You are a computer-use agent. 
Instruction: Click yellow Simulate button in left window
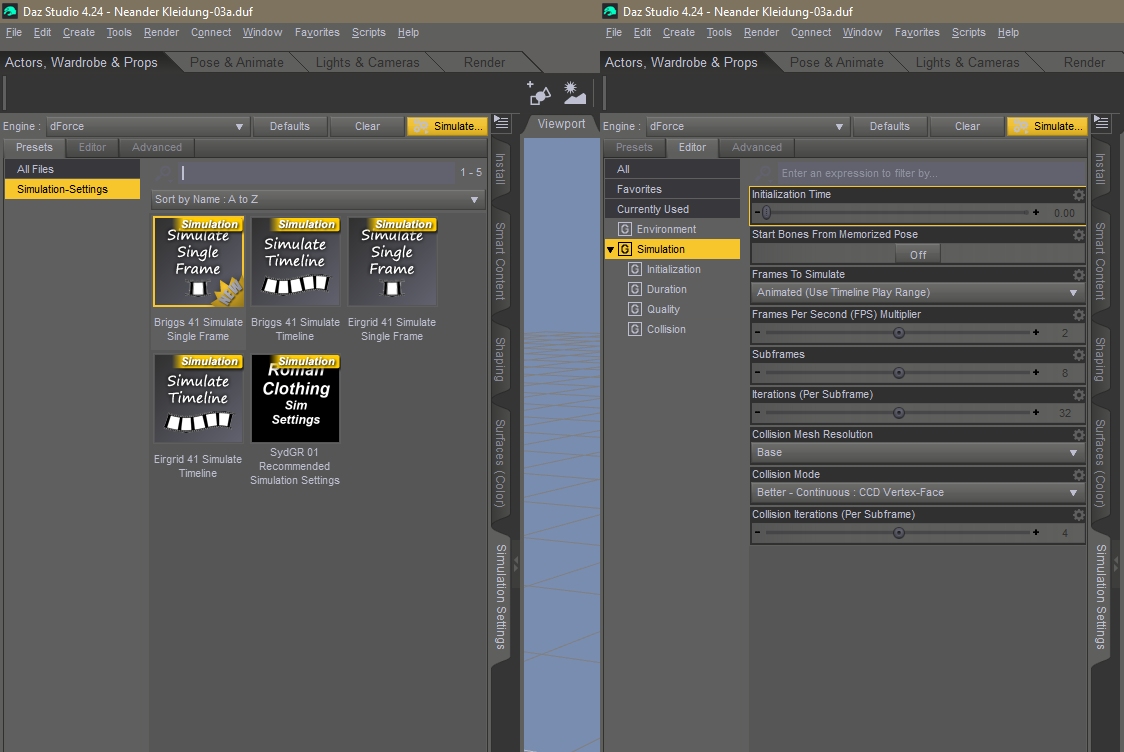(x=448, y=126)
